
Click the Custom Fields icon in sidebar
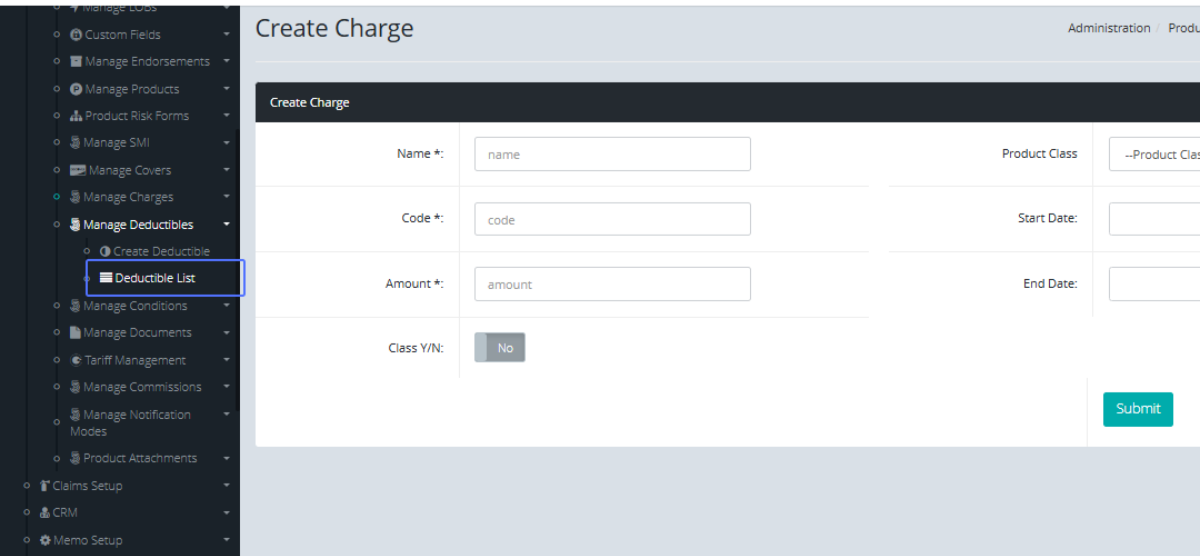76,35
